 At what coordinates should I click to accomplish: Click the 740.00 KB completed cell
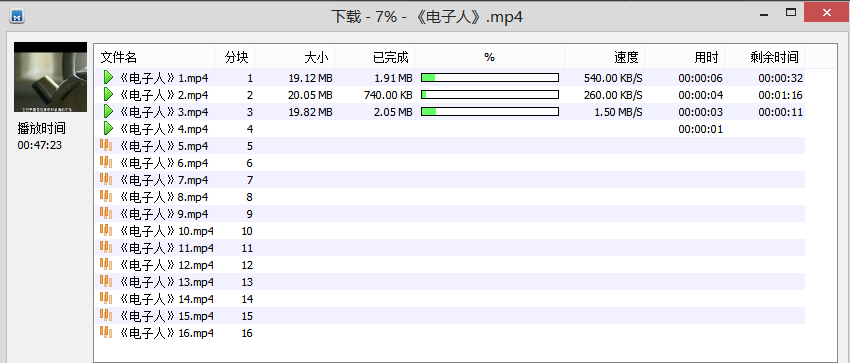389,95
